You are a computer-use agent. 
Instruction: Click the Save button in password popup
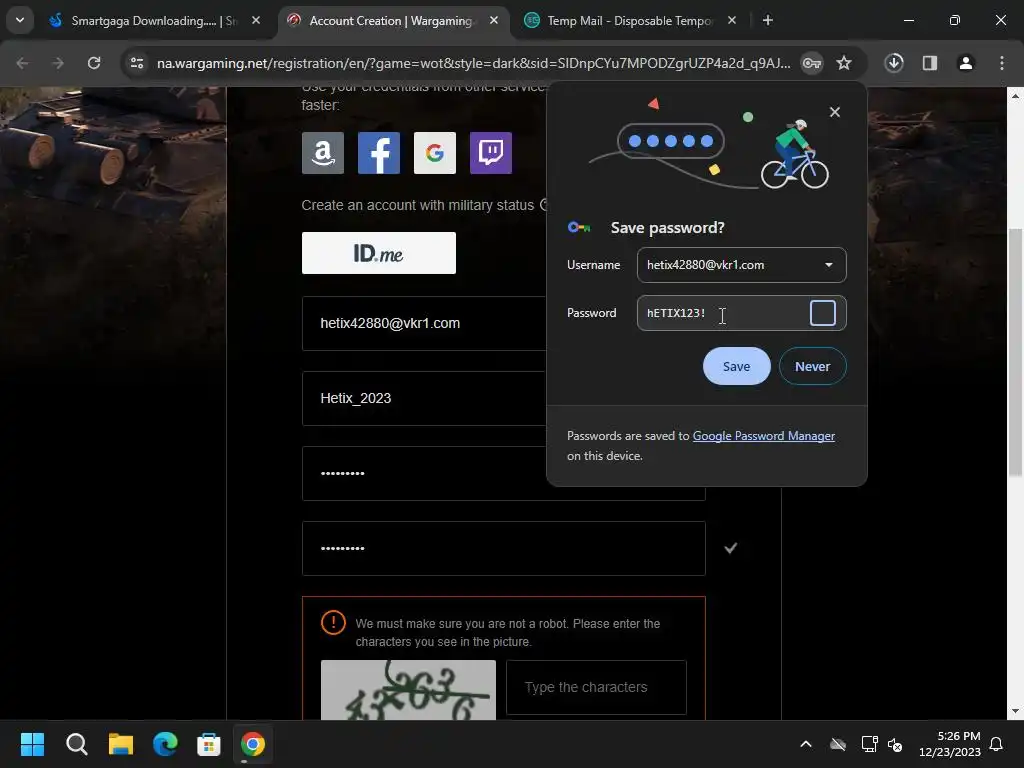(736, 366)
